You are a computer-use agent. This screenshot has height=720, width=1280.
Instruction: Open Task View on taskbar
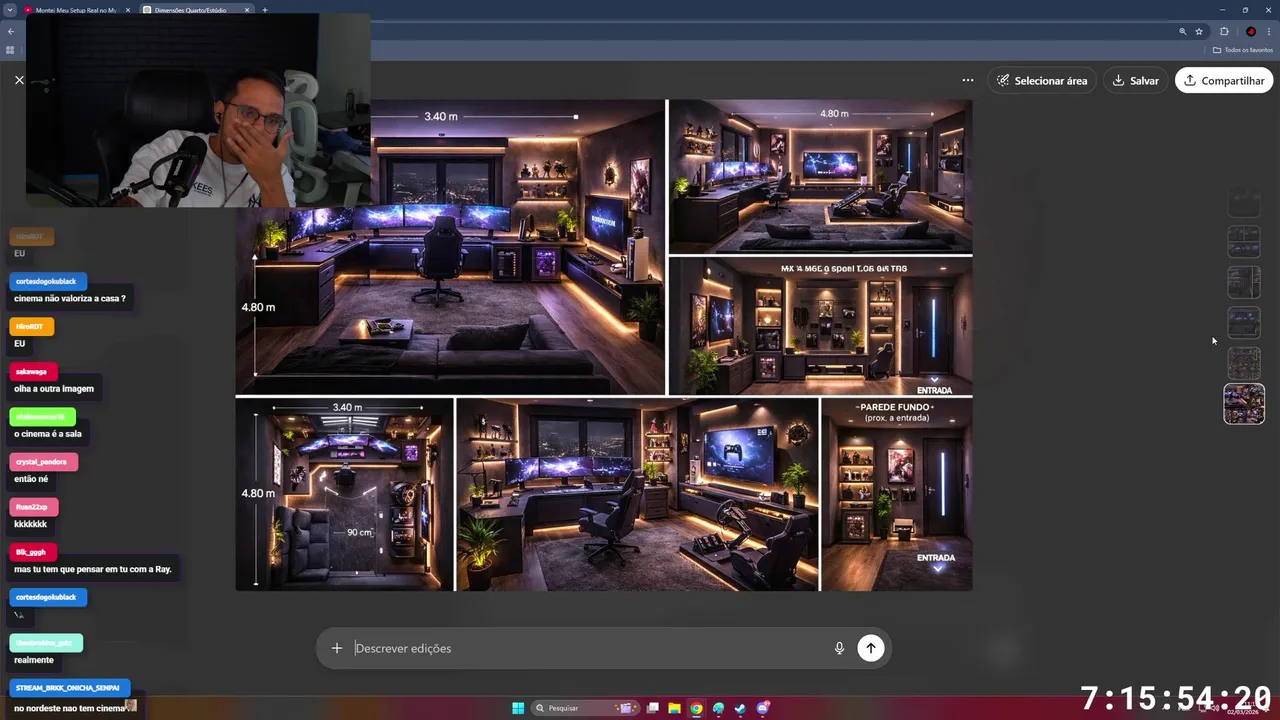pos(653,708)
